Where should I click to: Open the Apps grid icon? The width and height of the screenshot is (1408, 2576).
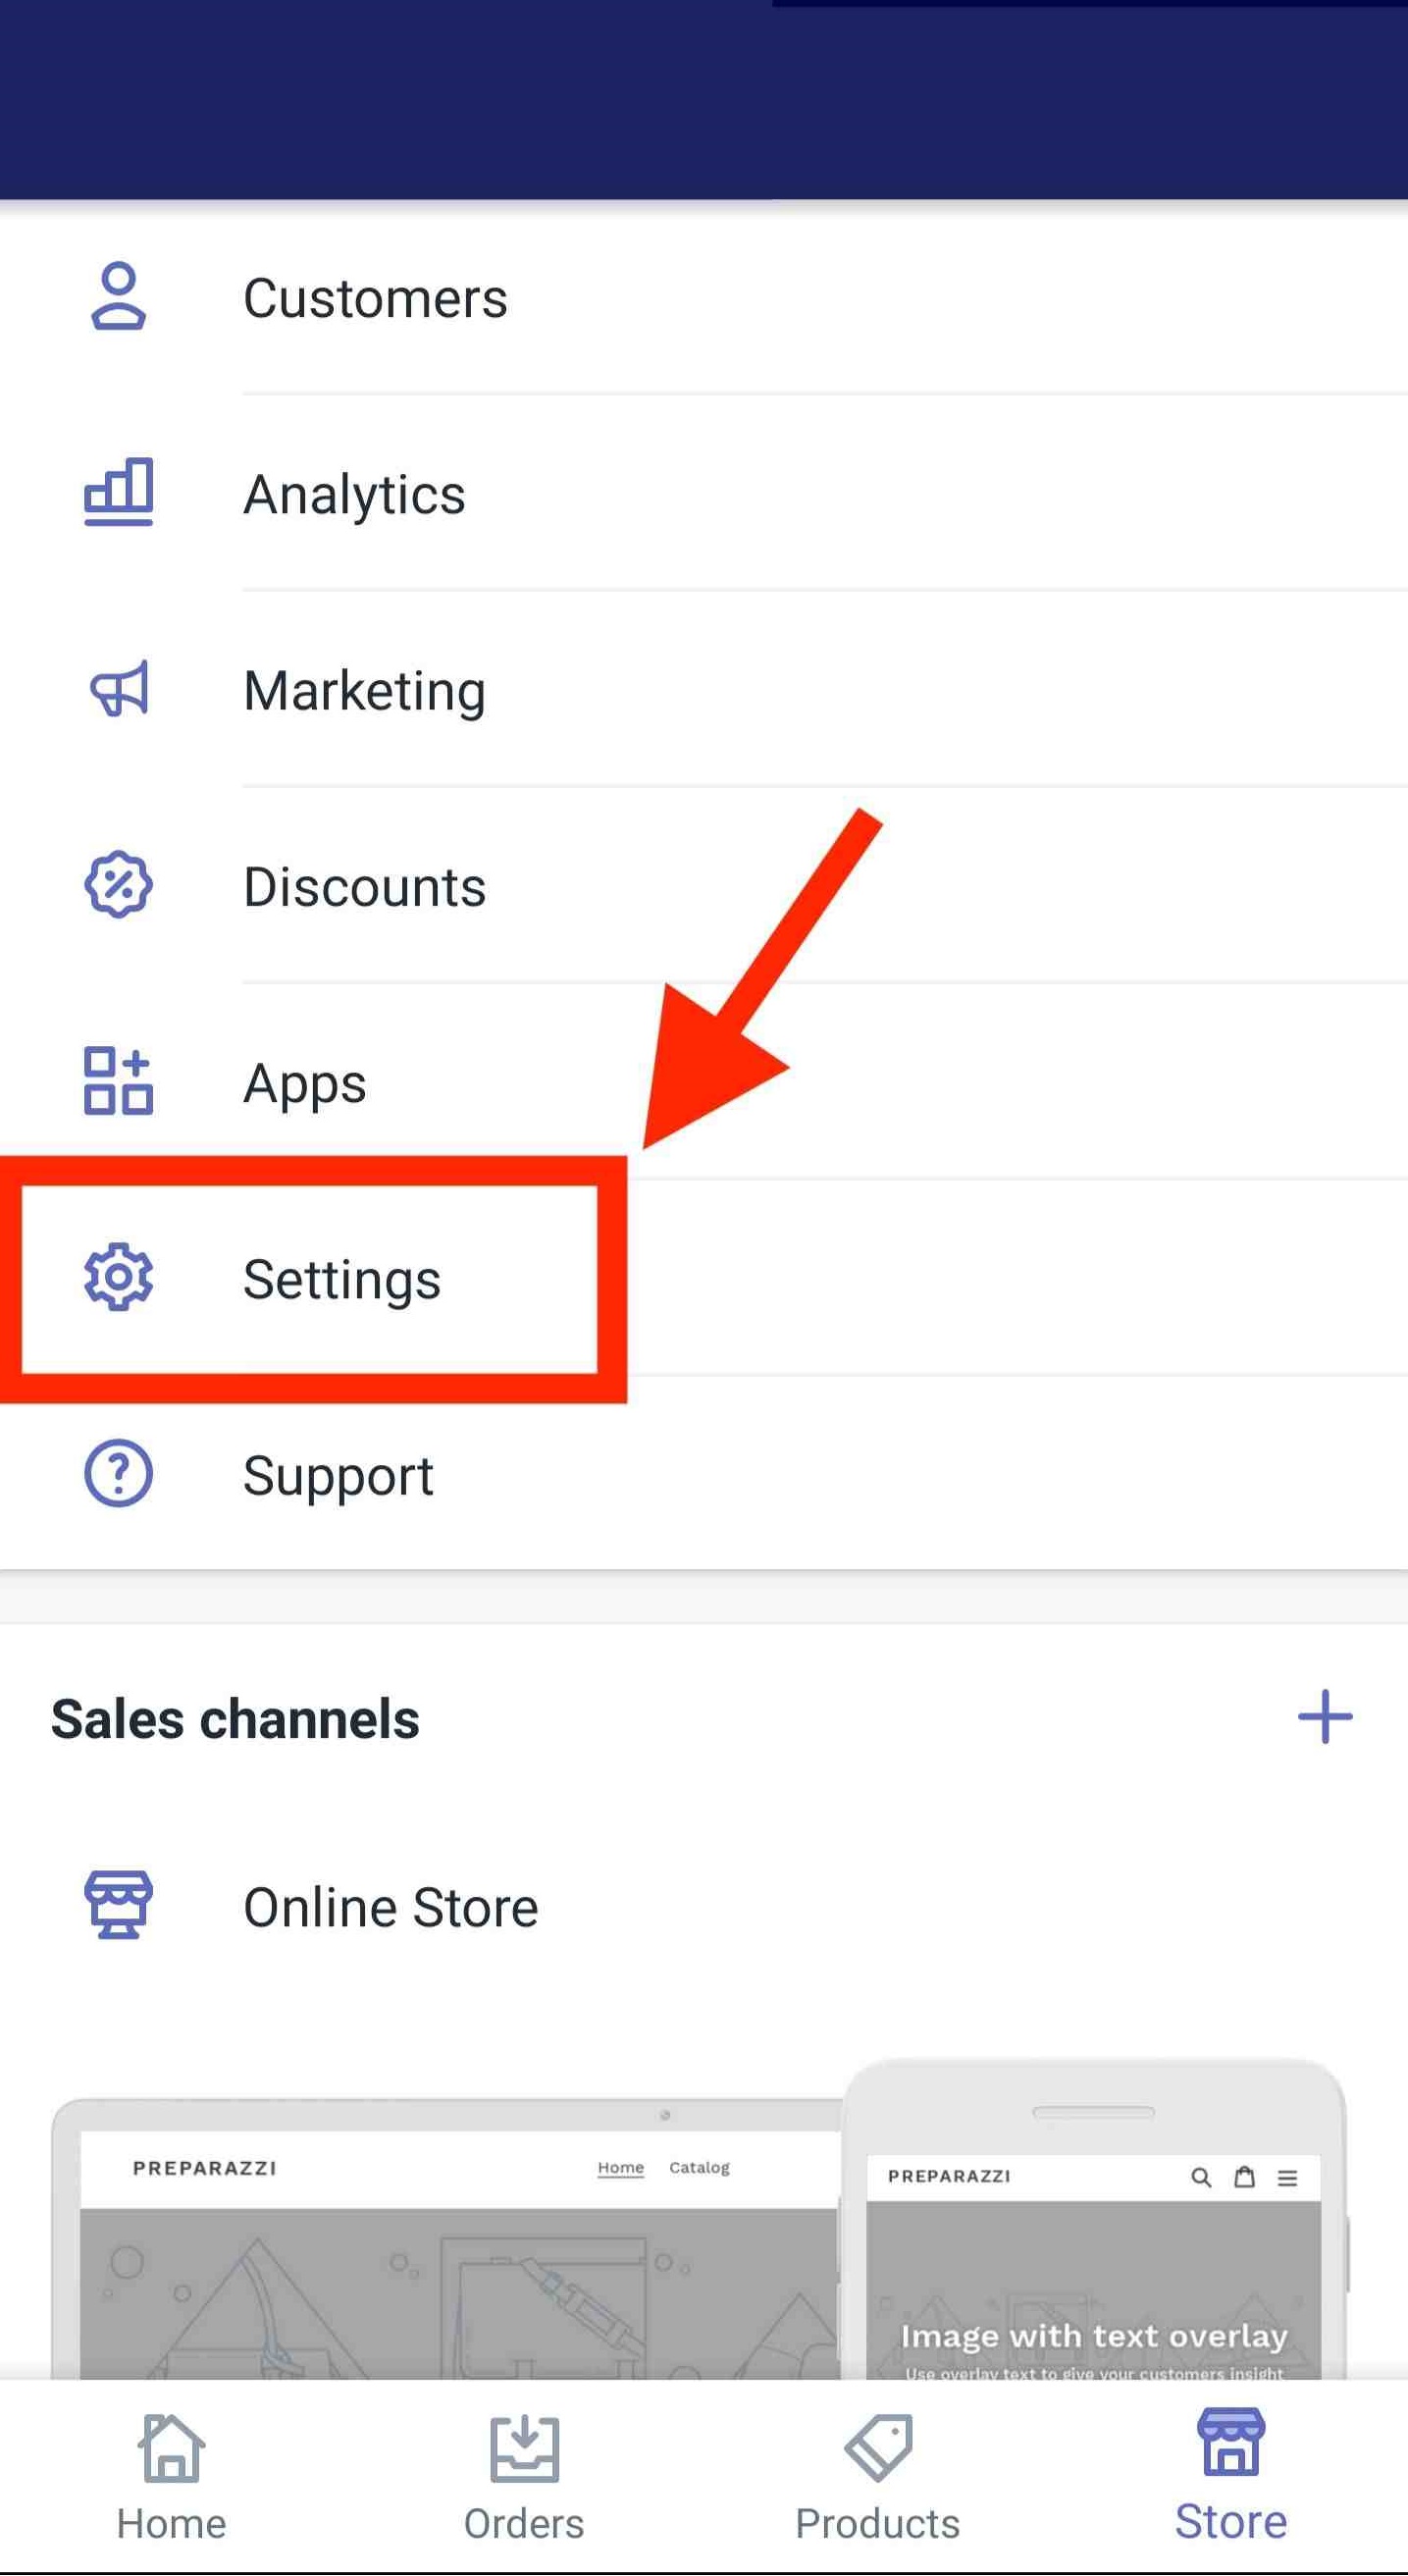point(118,1081)
